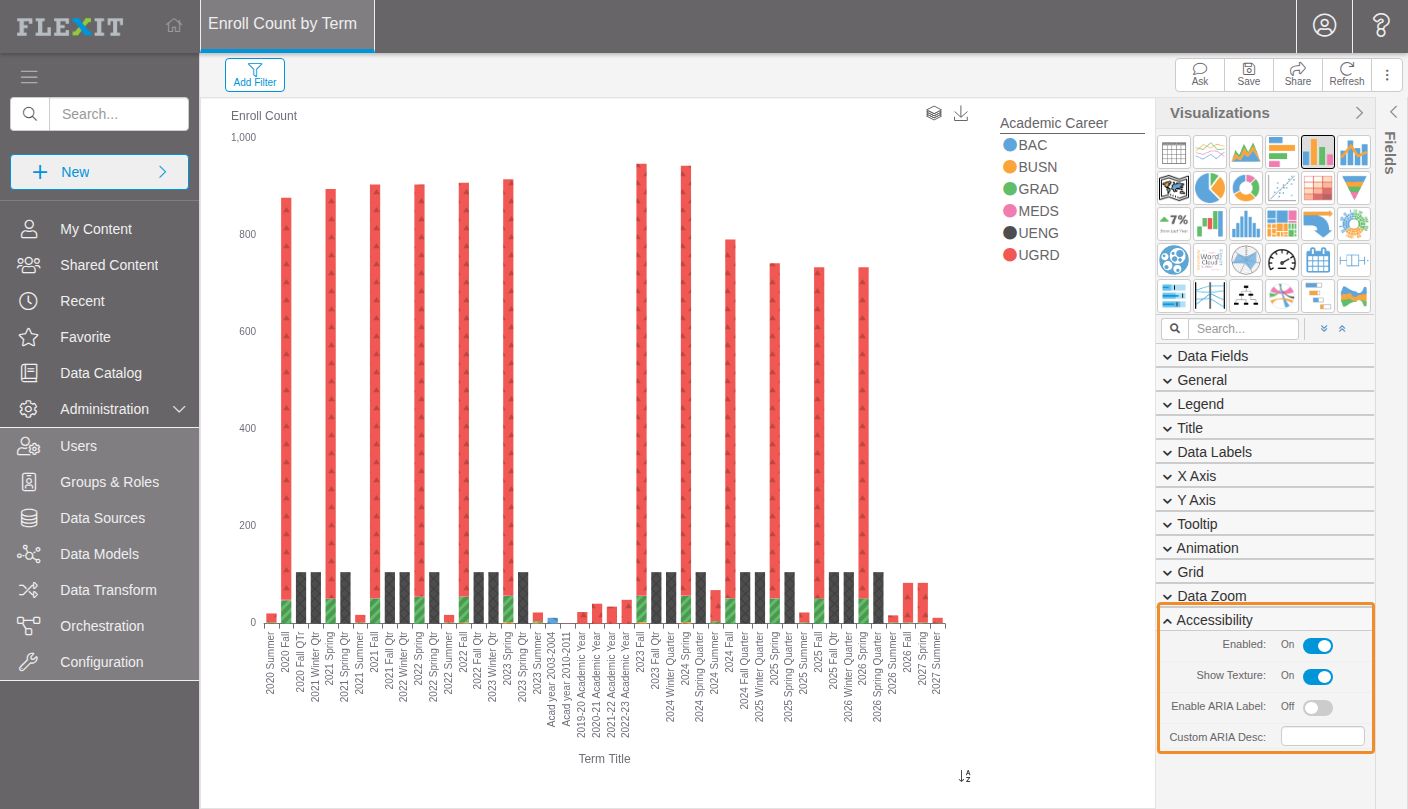The width and height of the screenshot is (1408, 809).
Task: Pick the funnel chart visualization
Action: [x=1354, y=188]
